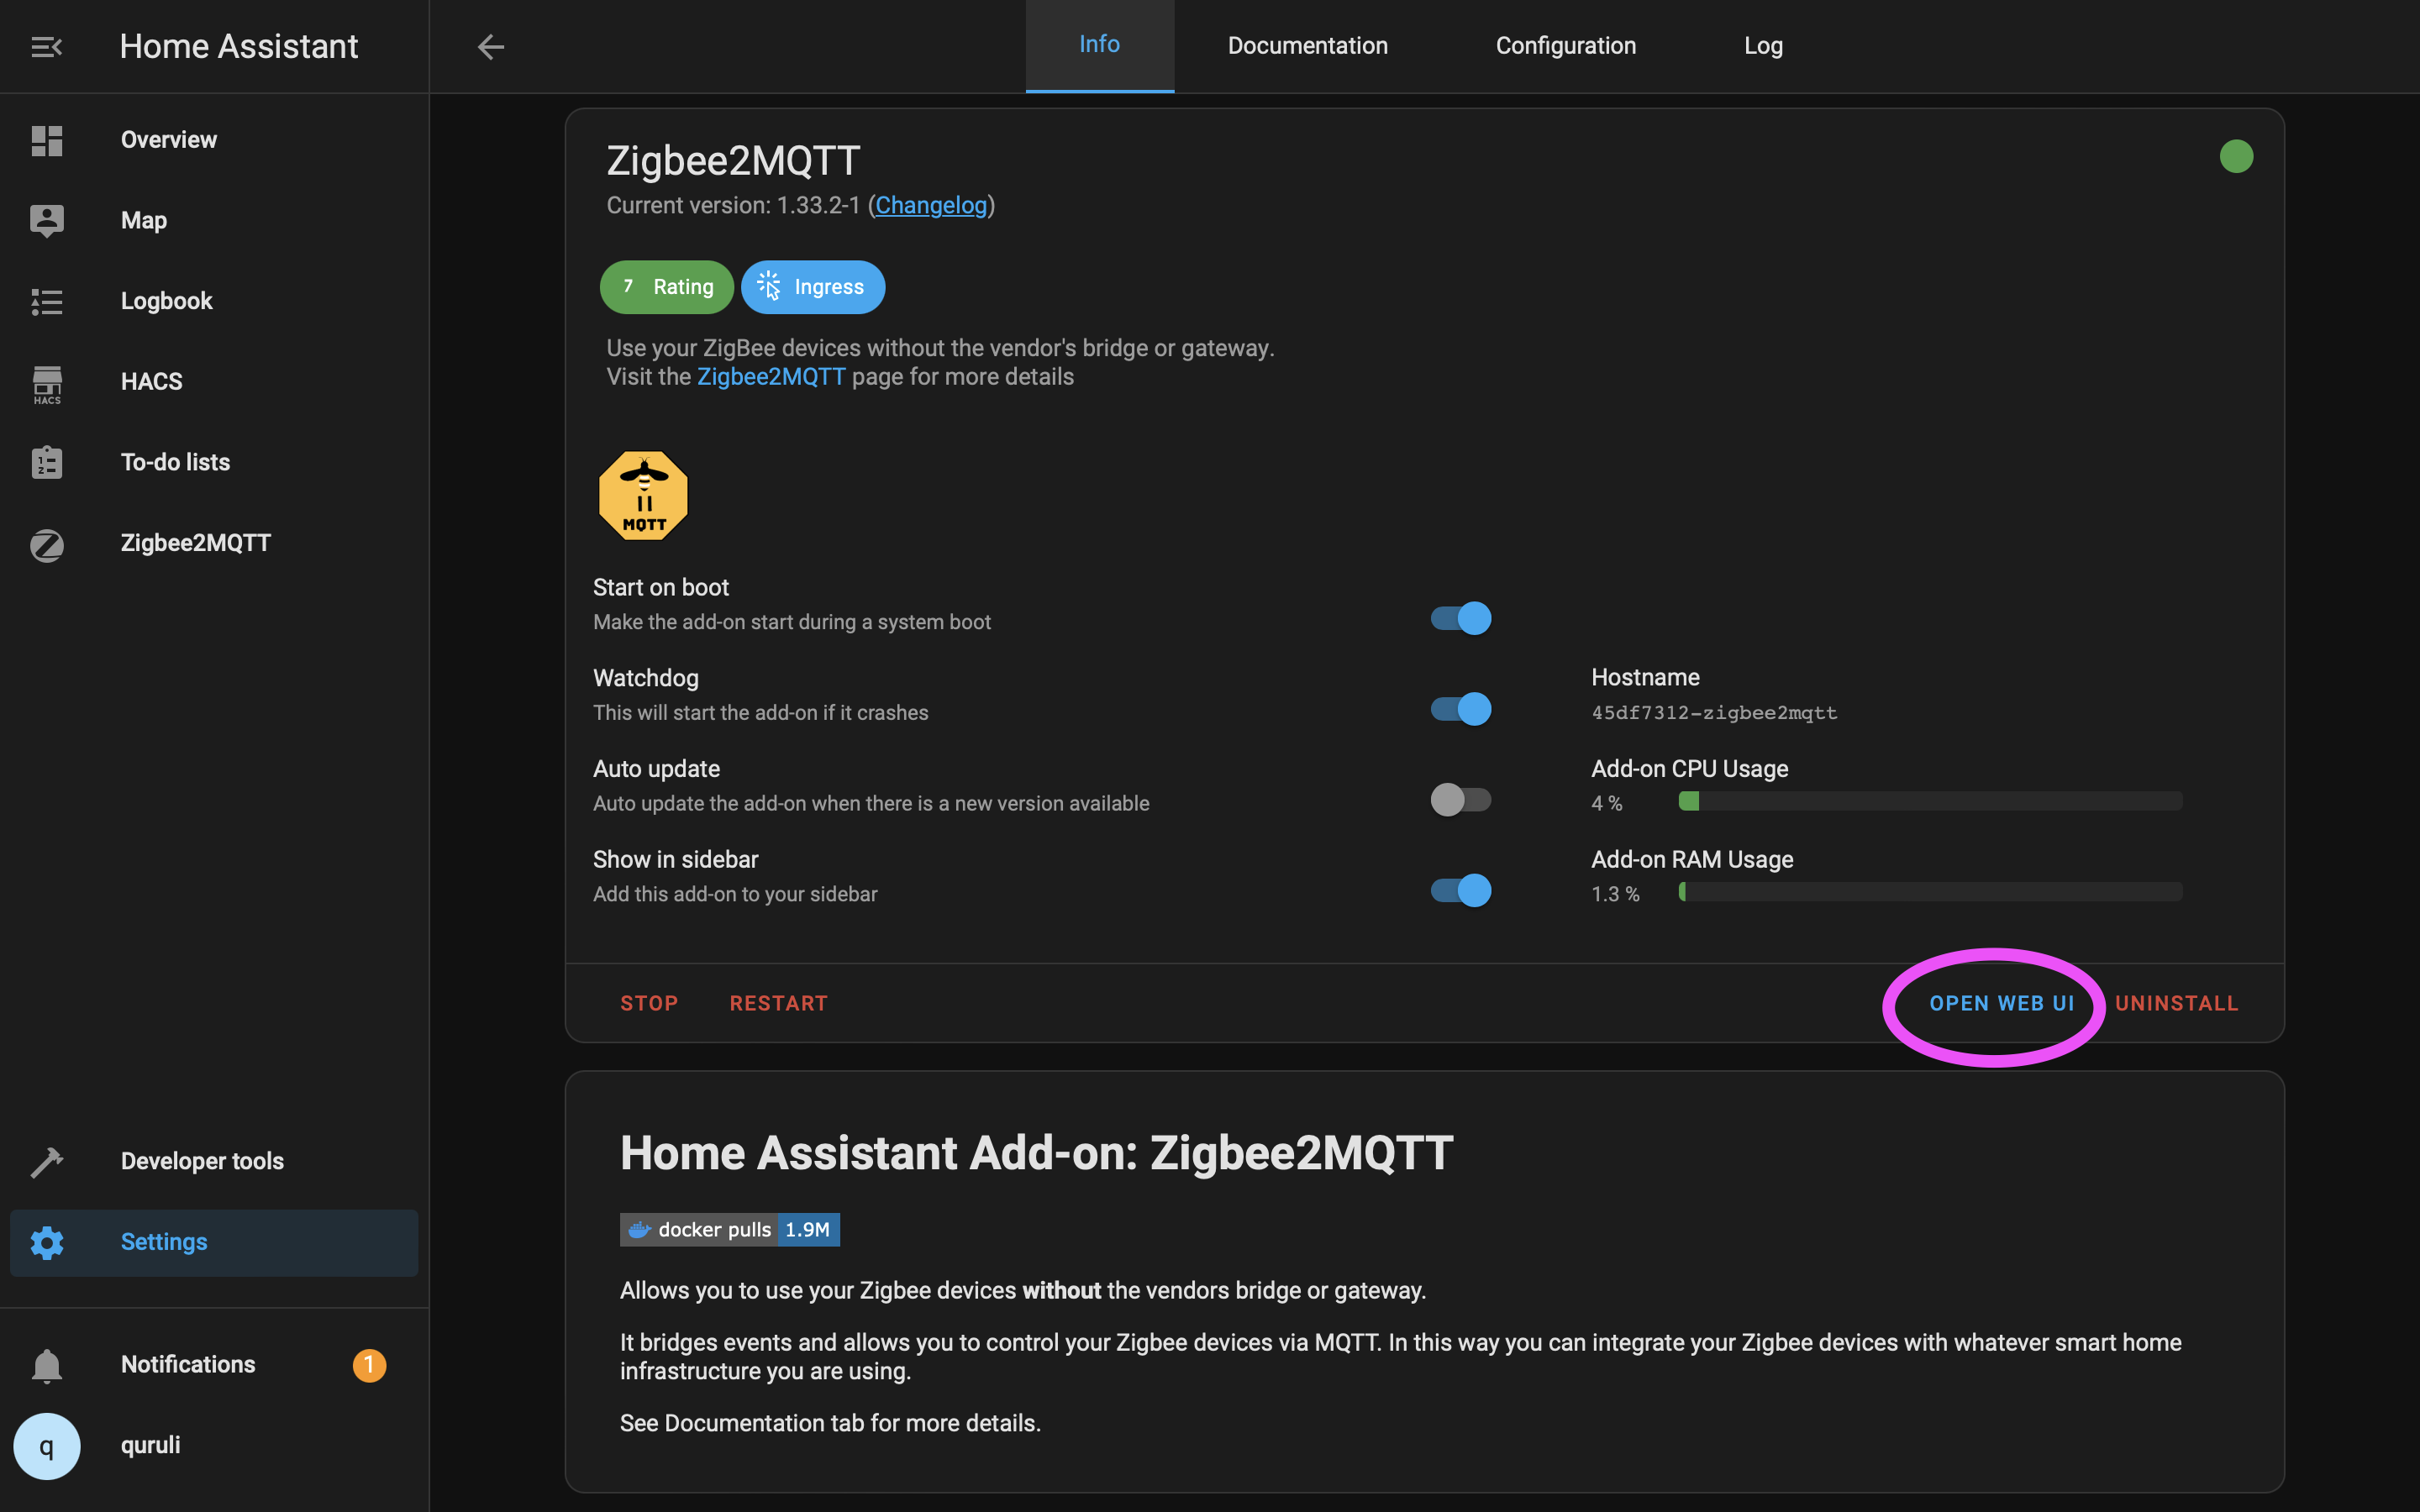Viewport: 2420px width, 1512px height.
Task: Click the green running status indicator
Action: coord(2236,156)
